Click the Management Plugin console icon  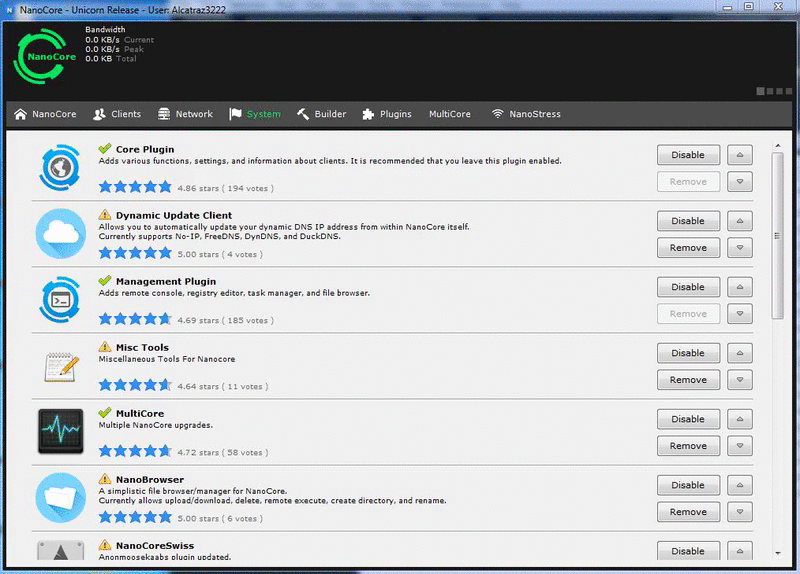click(60, 300)
